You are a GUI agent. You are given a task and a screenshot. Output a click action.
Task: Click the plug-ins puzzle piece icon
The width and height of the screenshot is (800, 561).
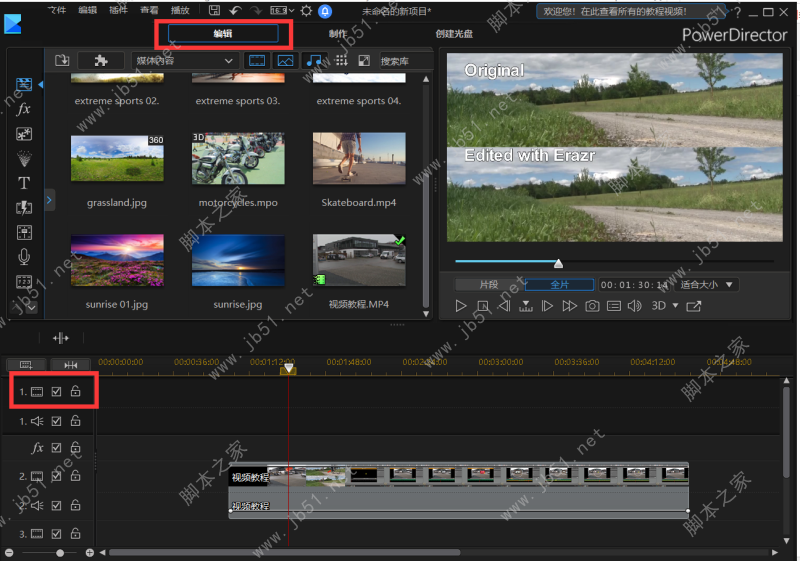coord(101,61)
